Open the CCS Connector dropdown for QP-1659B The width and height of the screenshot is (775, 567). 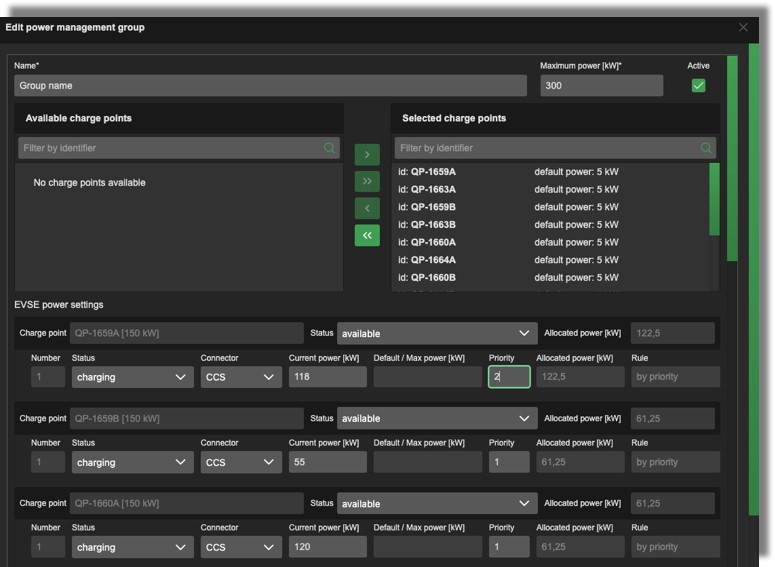[x=240, y=462]
